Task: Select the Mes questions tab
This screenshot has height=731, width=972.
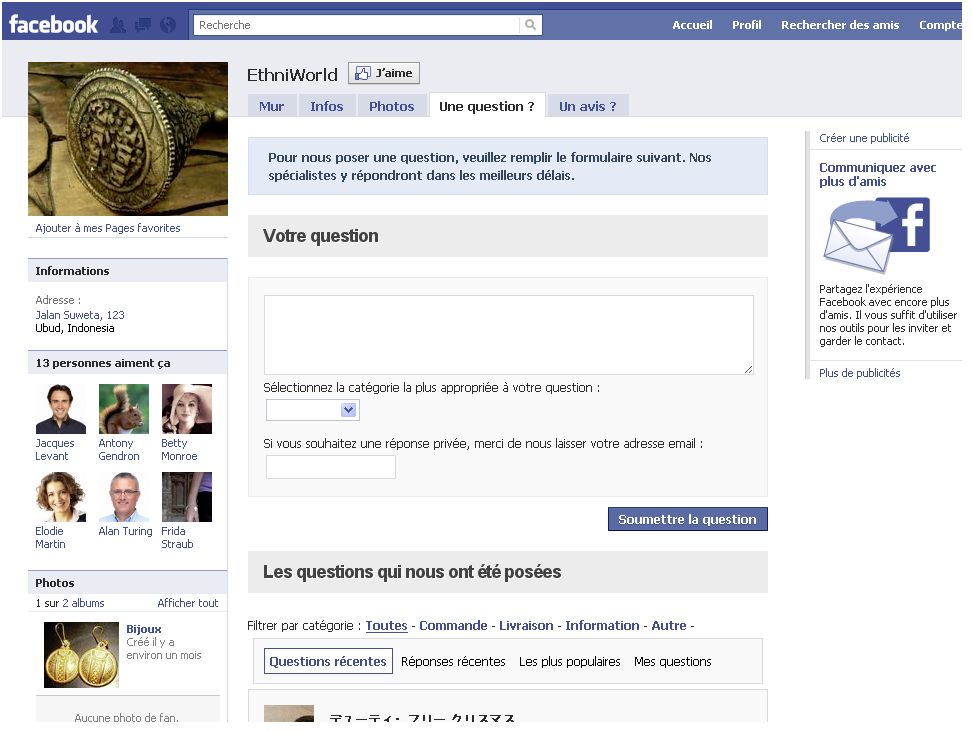Action: (x=673, y=662)
